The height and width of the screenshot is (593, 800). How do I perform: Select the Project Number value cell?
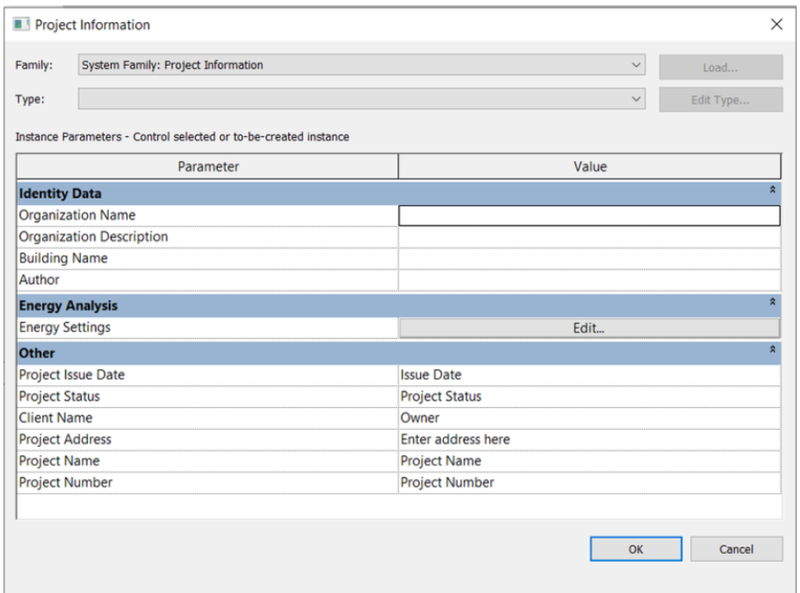pyautogui.click(x=589, y=483)
